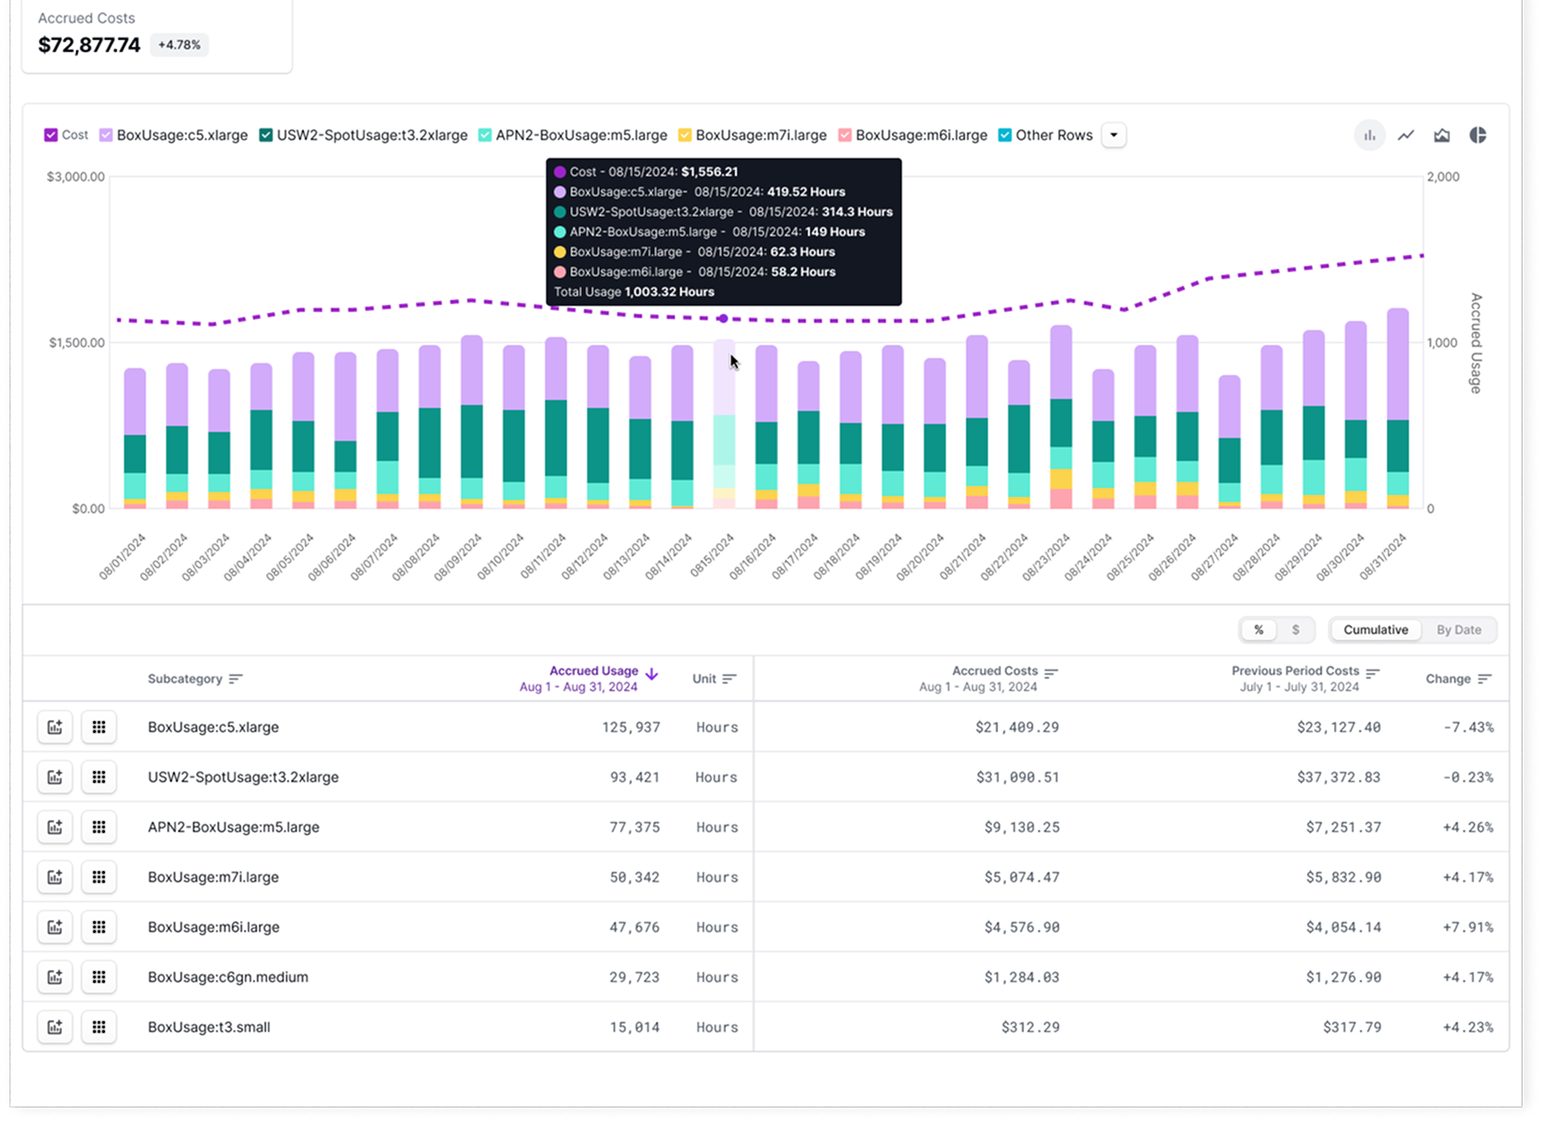Switch to the By Date tab

(x=1458, y=630)
